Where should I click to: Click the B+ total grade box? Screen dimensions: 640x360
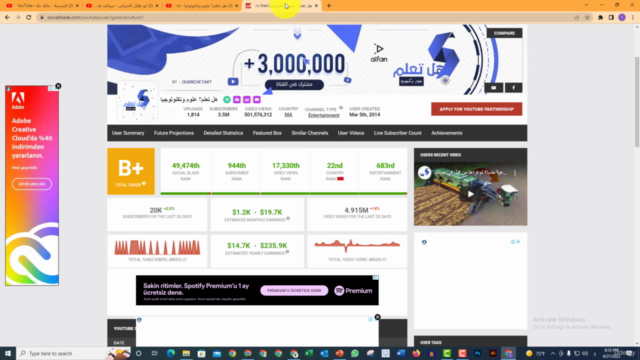click(131, 171)
